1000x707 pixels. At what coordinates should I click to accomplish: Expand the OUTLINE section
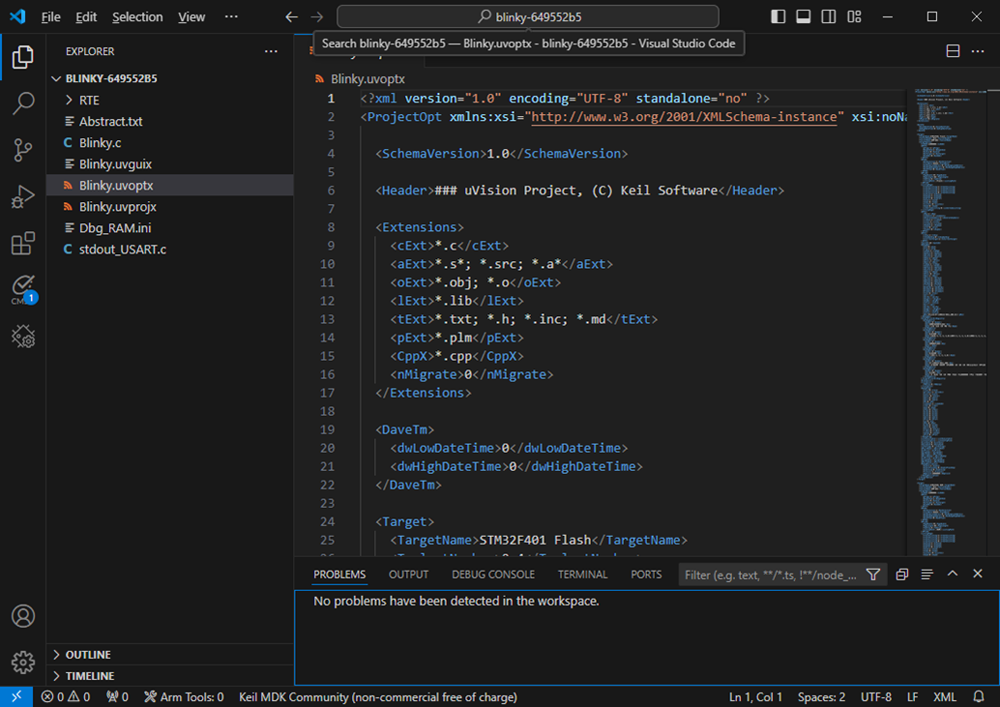tap(170, 655)
